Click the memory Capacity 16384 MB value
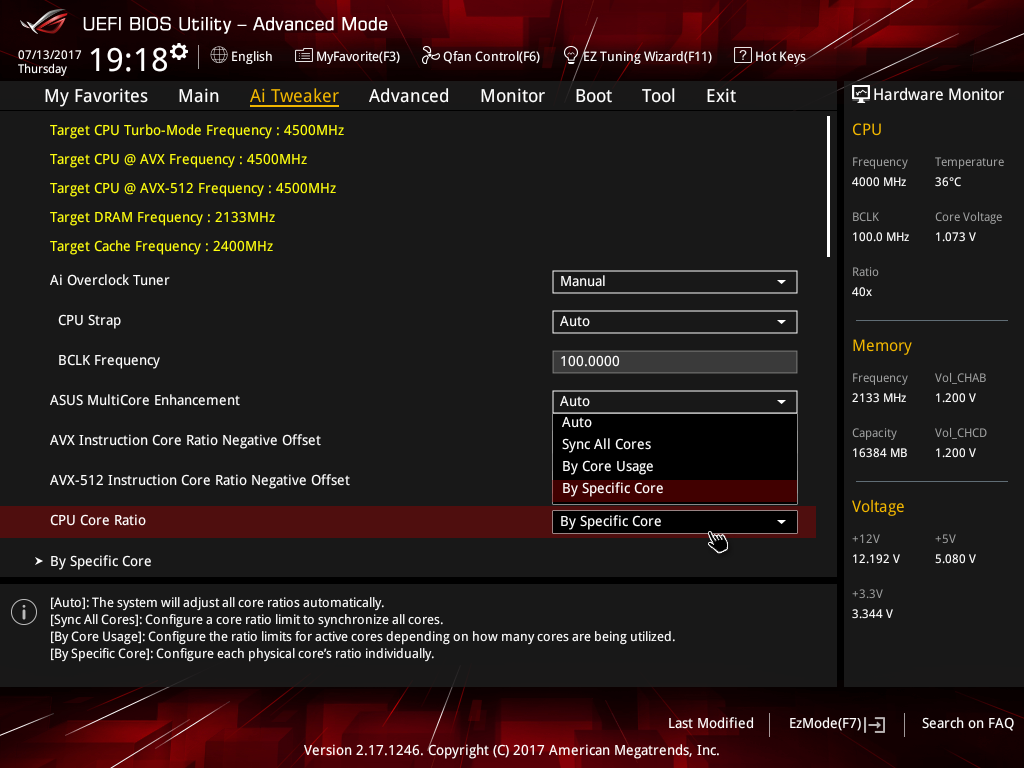 pos(880,453)
